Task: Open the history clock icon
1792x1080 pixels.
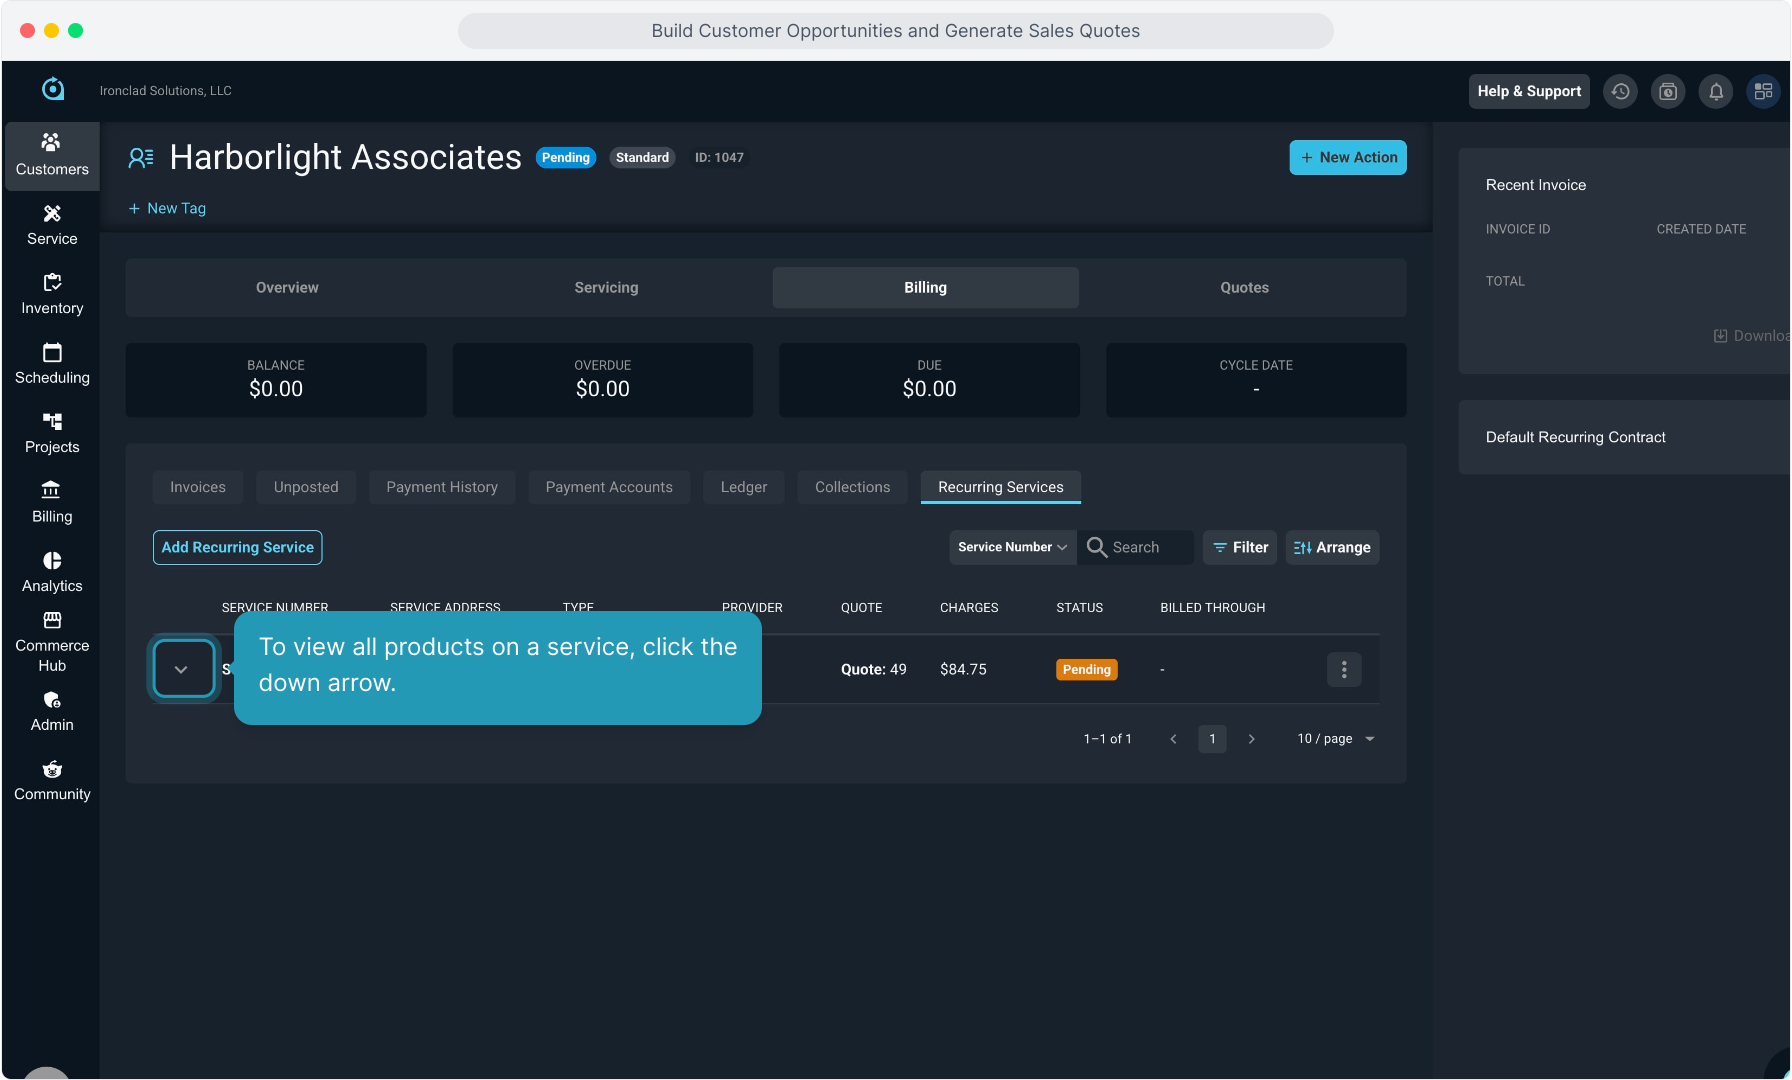Action: 1620,91
